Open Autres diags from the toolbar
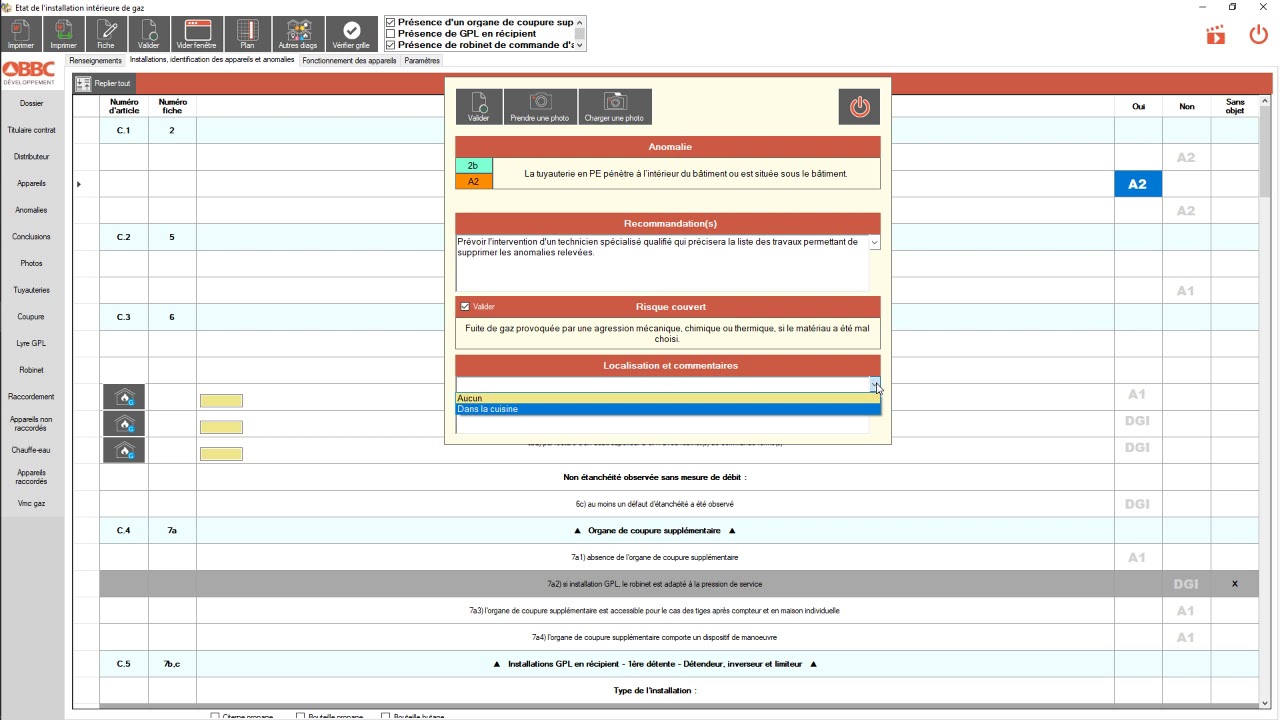 coord(298,34)
